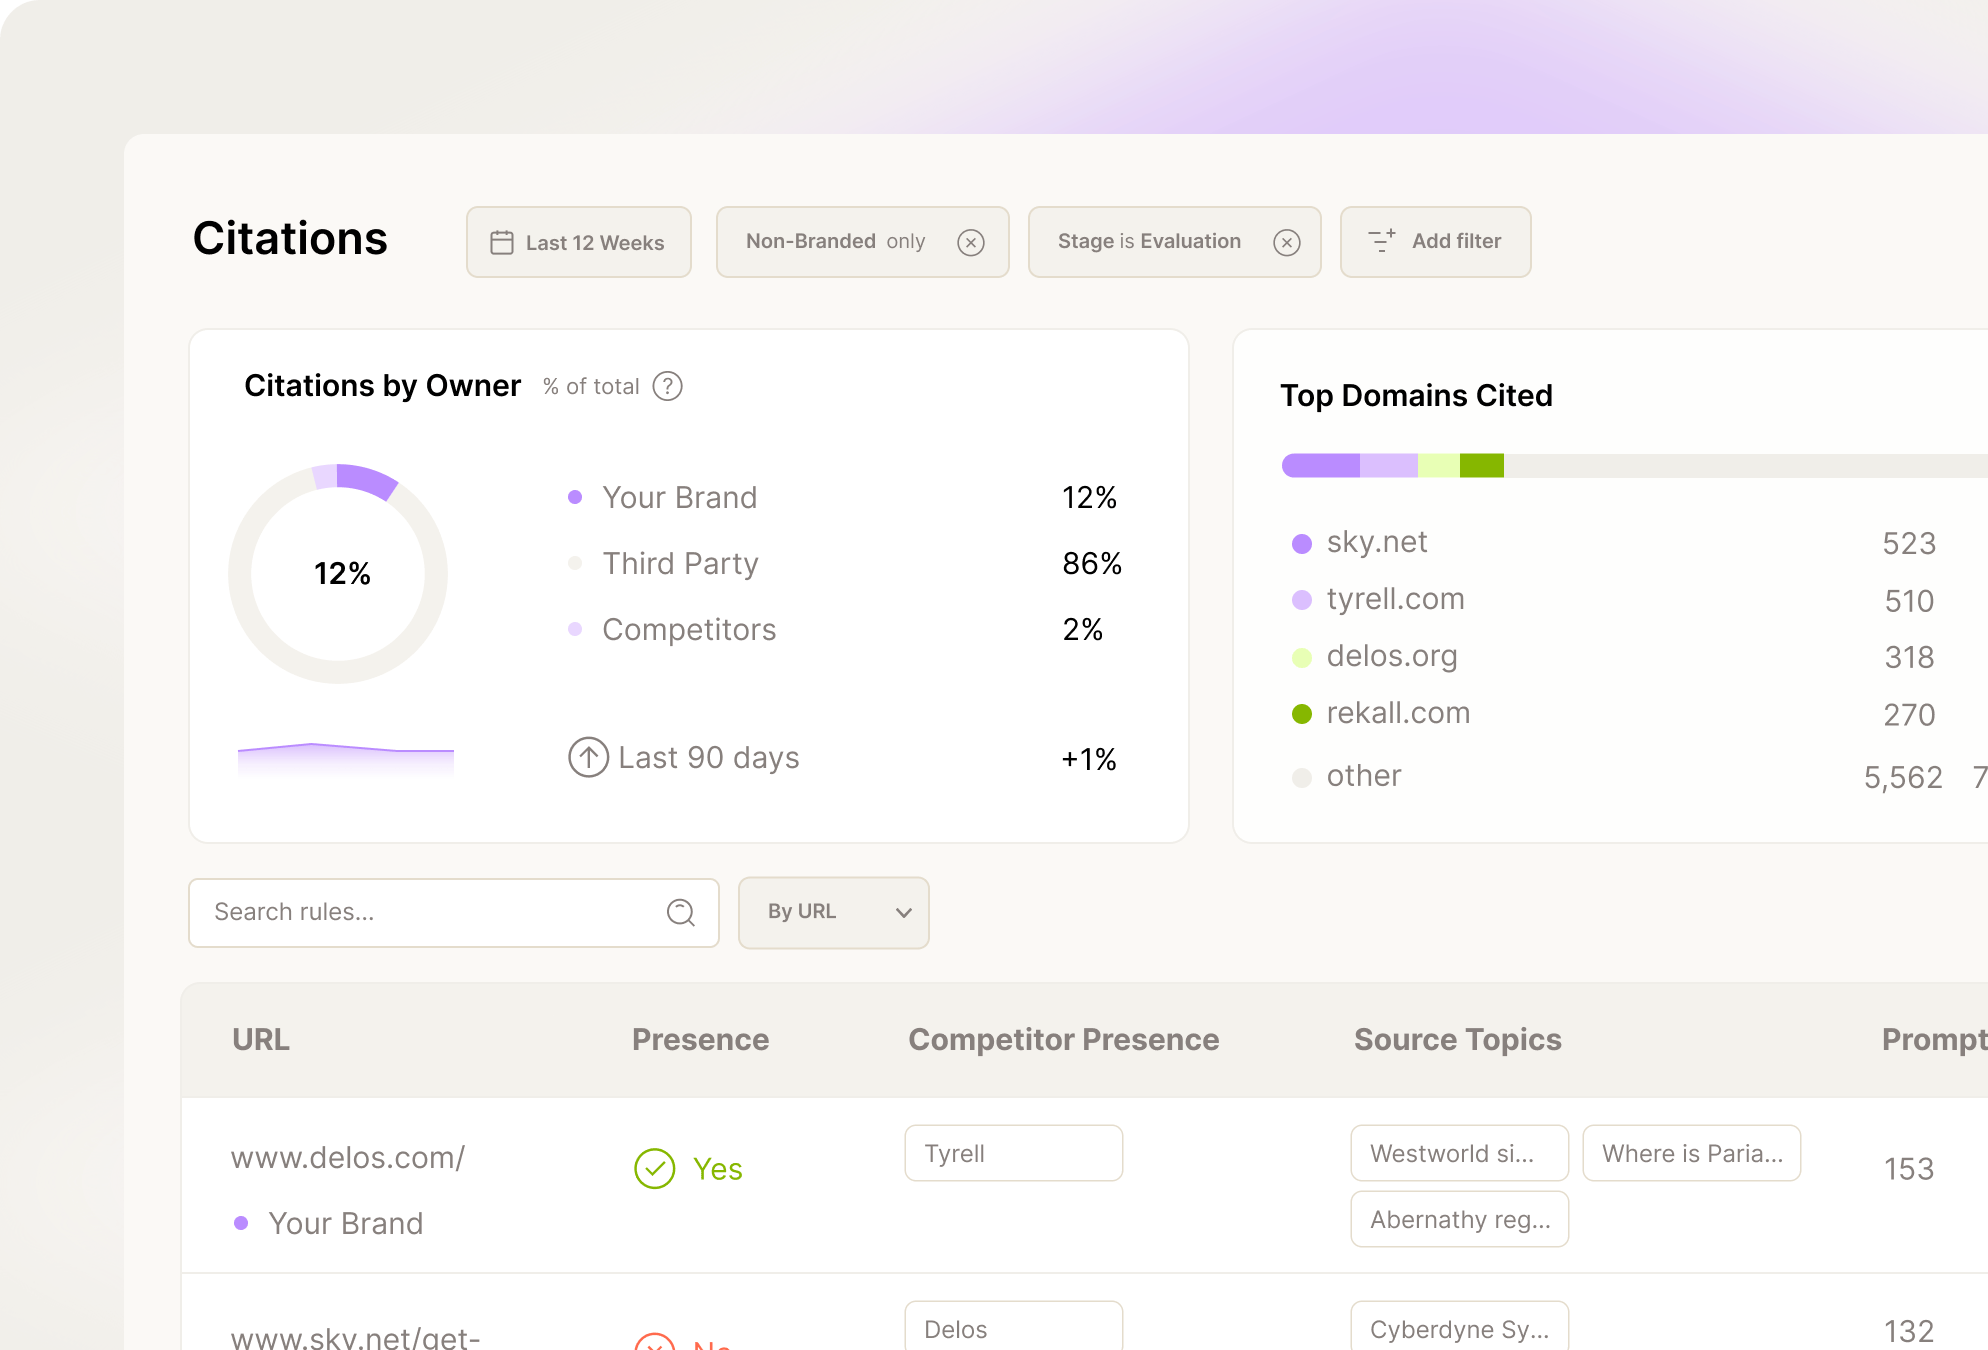Click the Add filter icon
Viewport: 1988px width, 1350px height.
point(1381,242)
